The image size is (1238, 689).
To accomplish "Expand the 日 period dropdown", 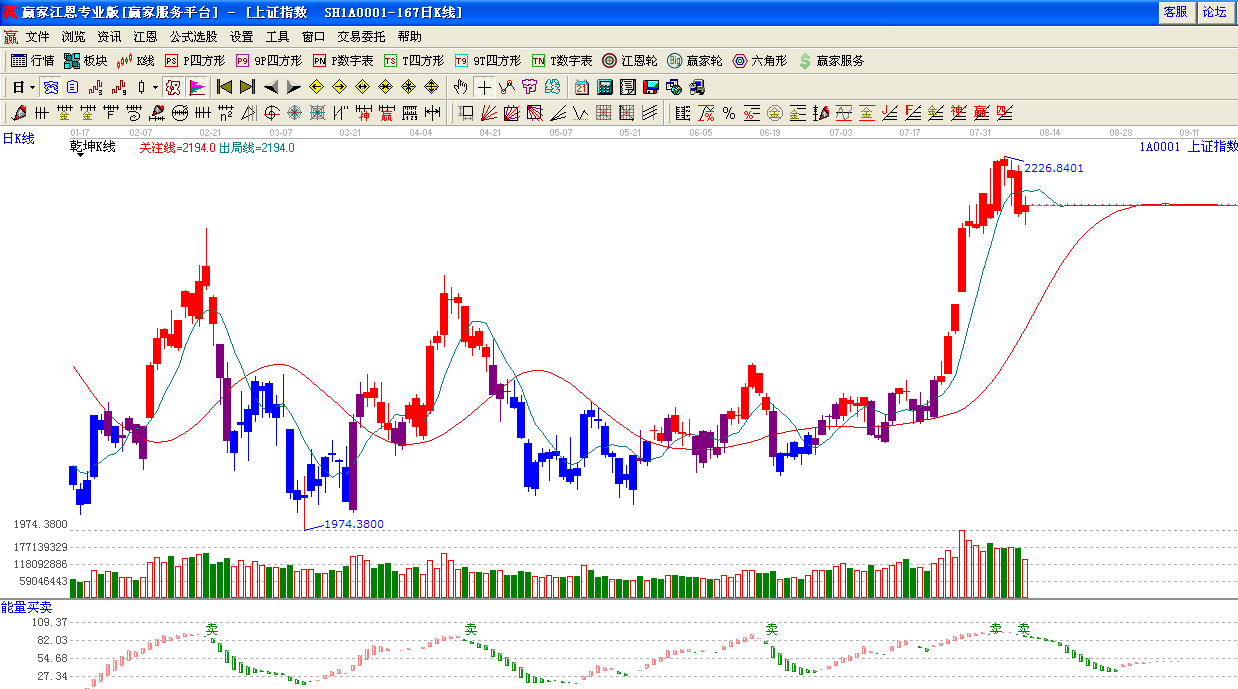I will coord(32,87).
